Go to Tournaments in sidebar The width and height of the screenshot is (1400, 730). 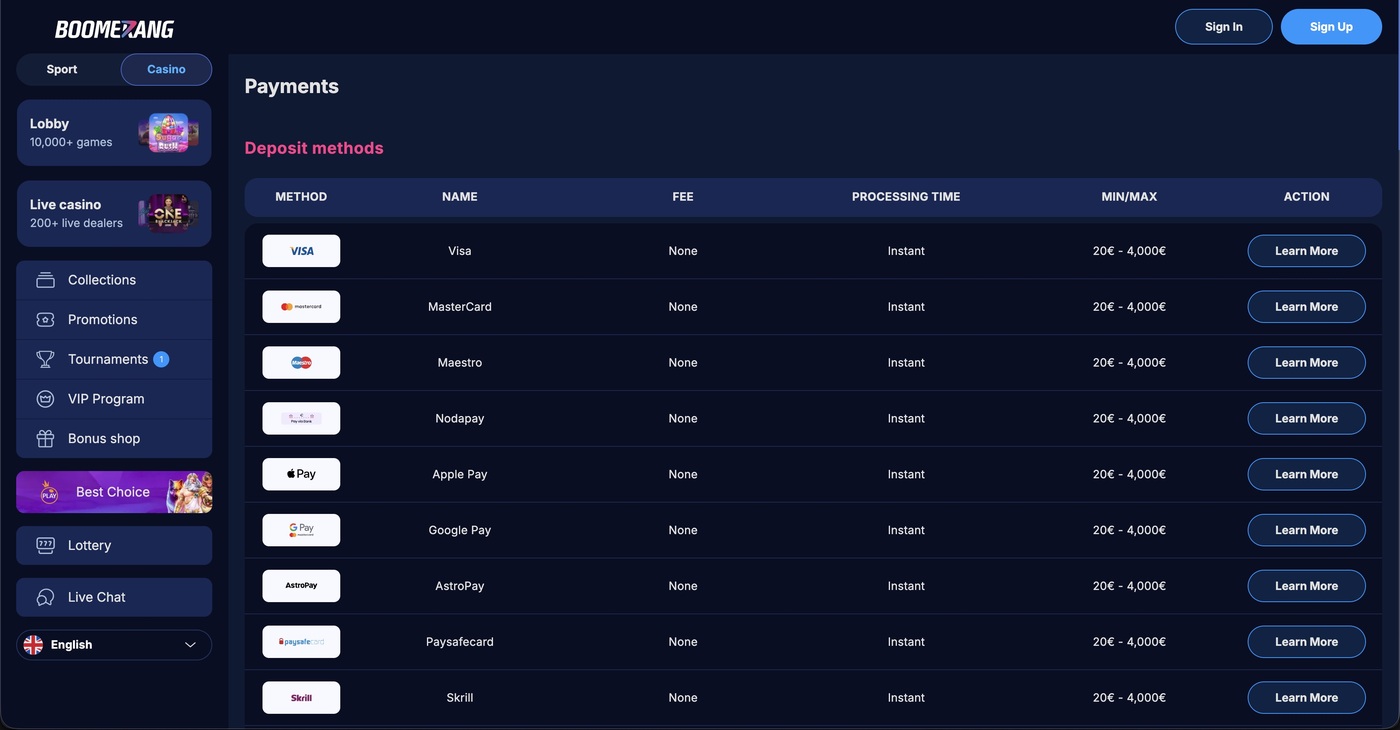(114, 359)
